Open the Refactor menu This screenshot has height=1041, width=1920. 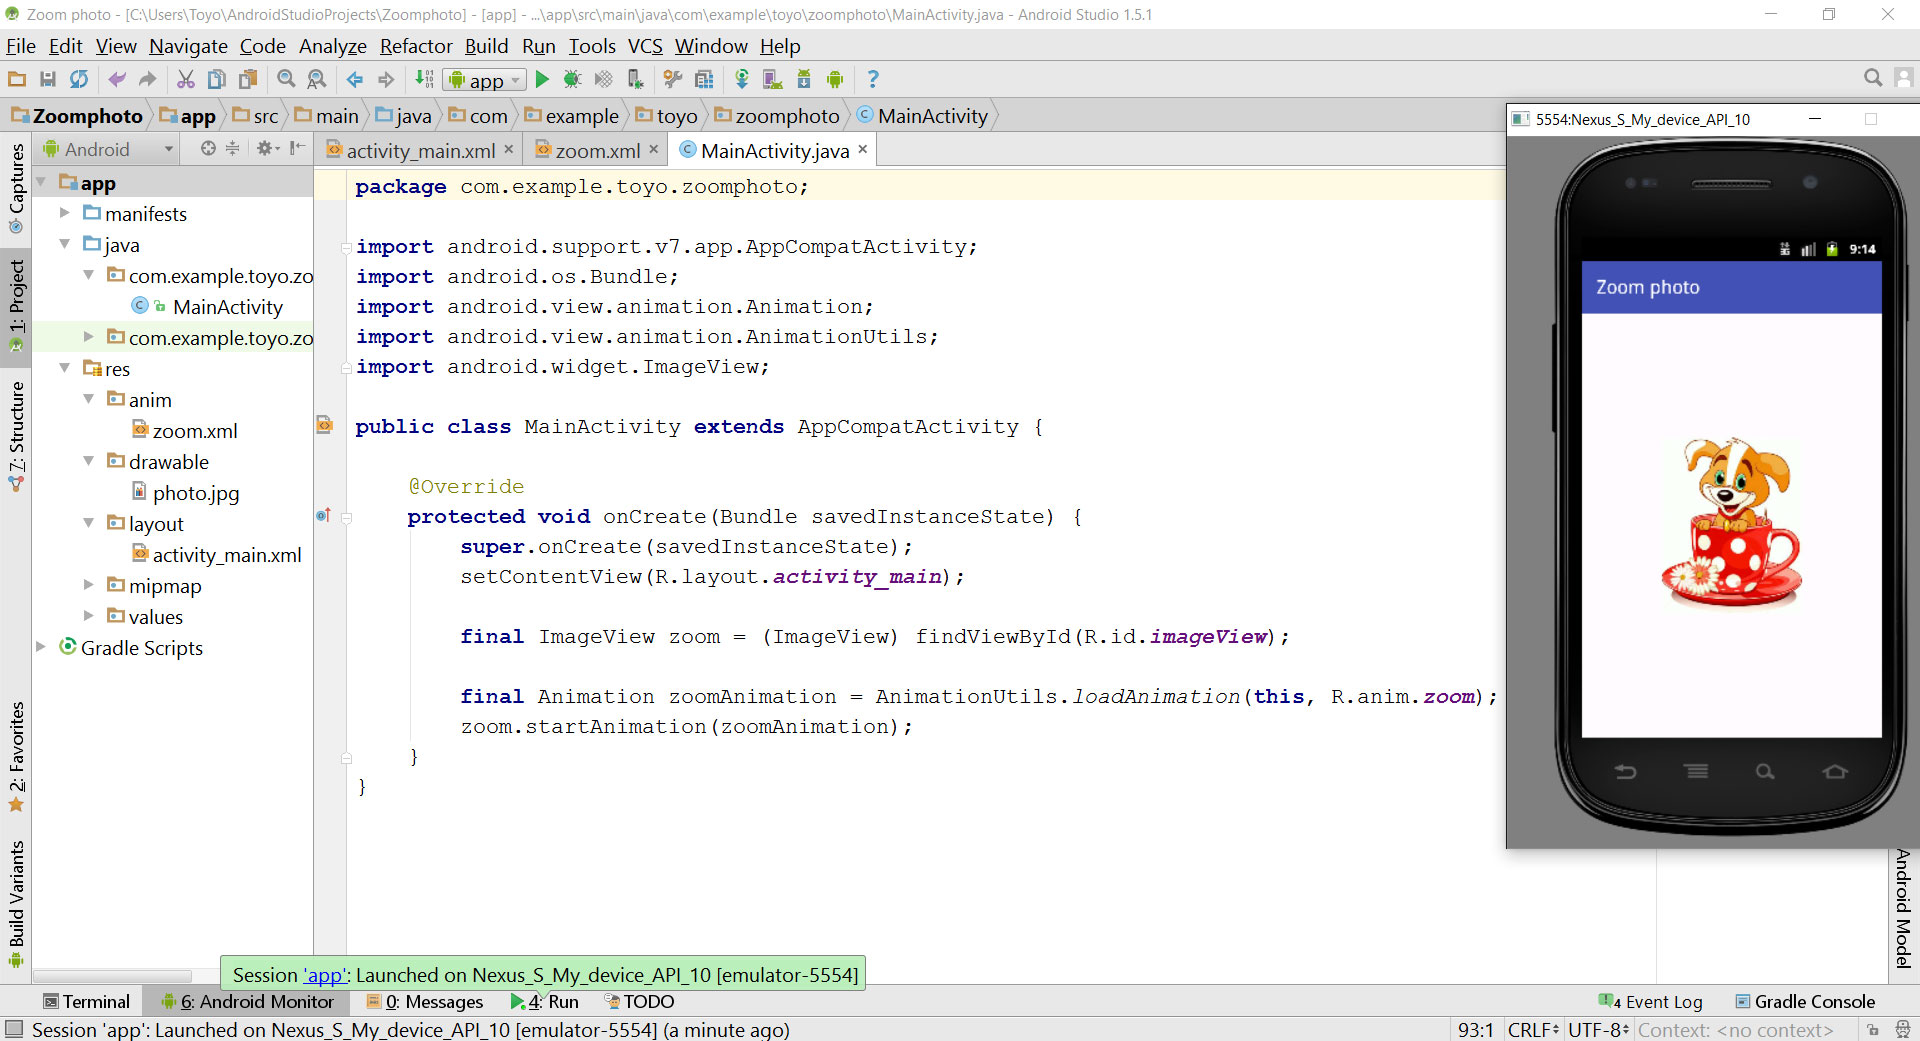416,46
